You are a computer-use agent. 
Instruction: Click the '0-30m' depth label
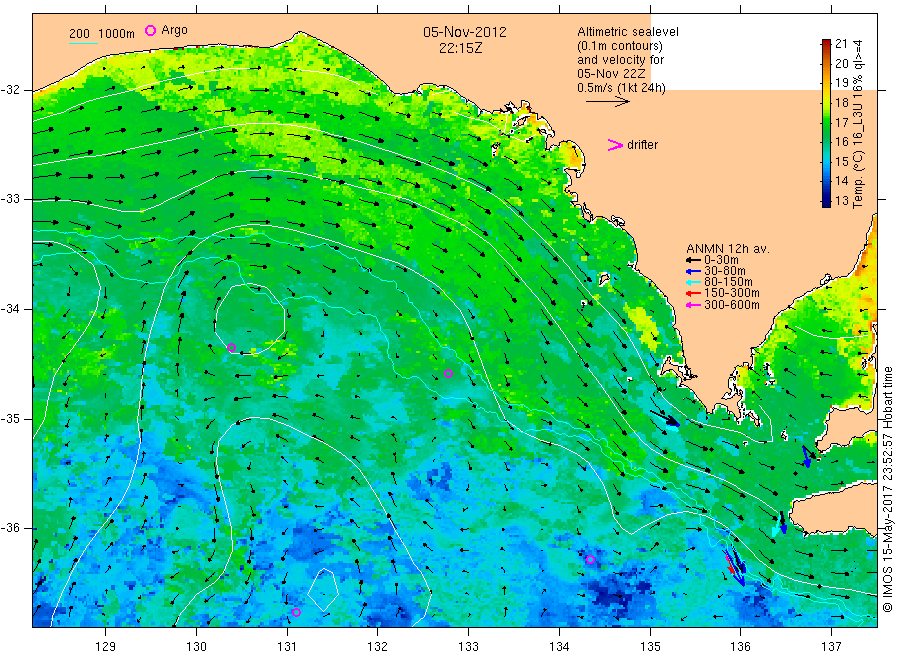(721, 260)
